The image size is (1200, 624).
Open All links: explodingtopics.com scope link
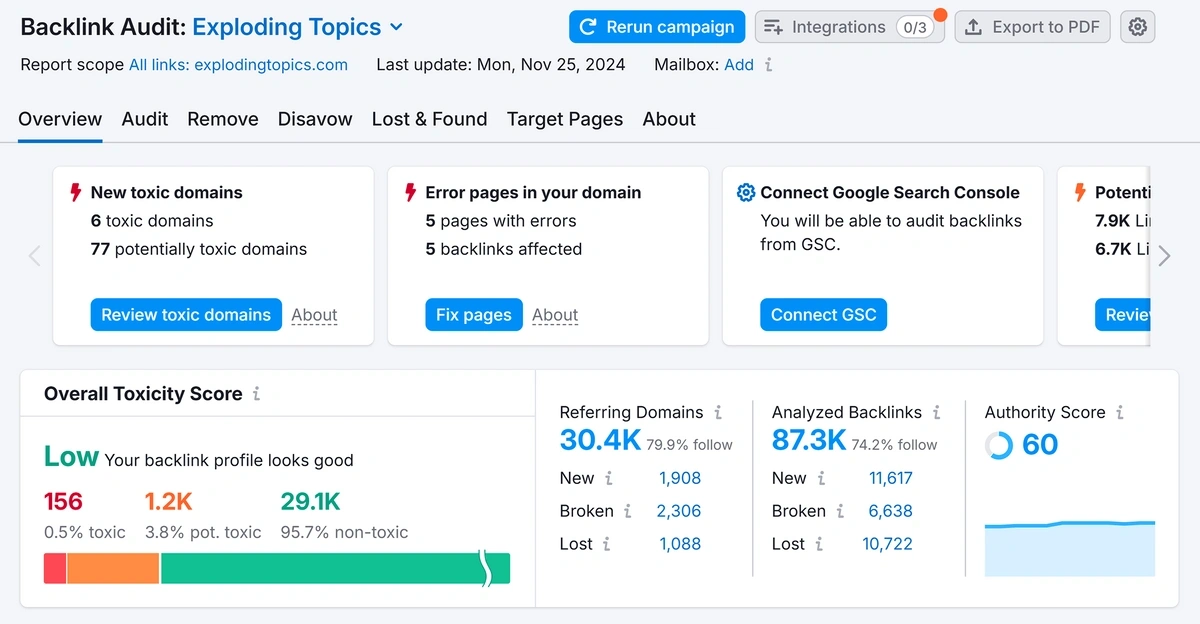238,65
